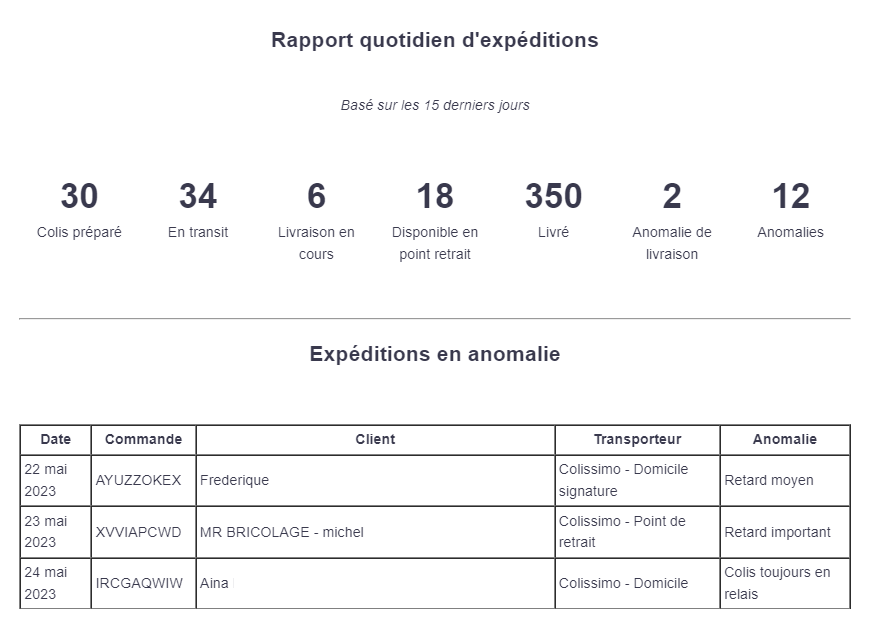Click the 'Commande' column header
The height and width of the screenshot is (630, 875).
point(143,439)
